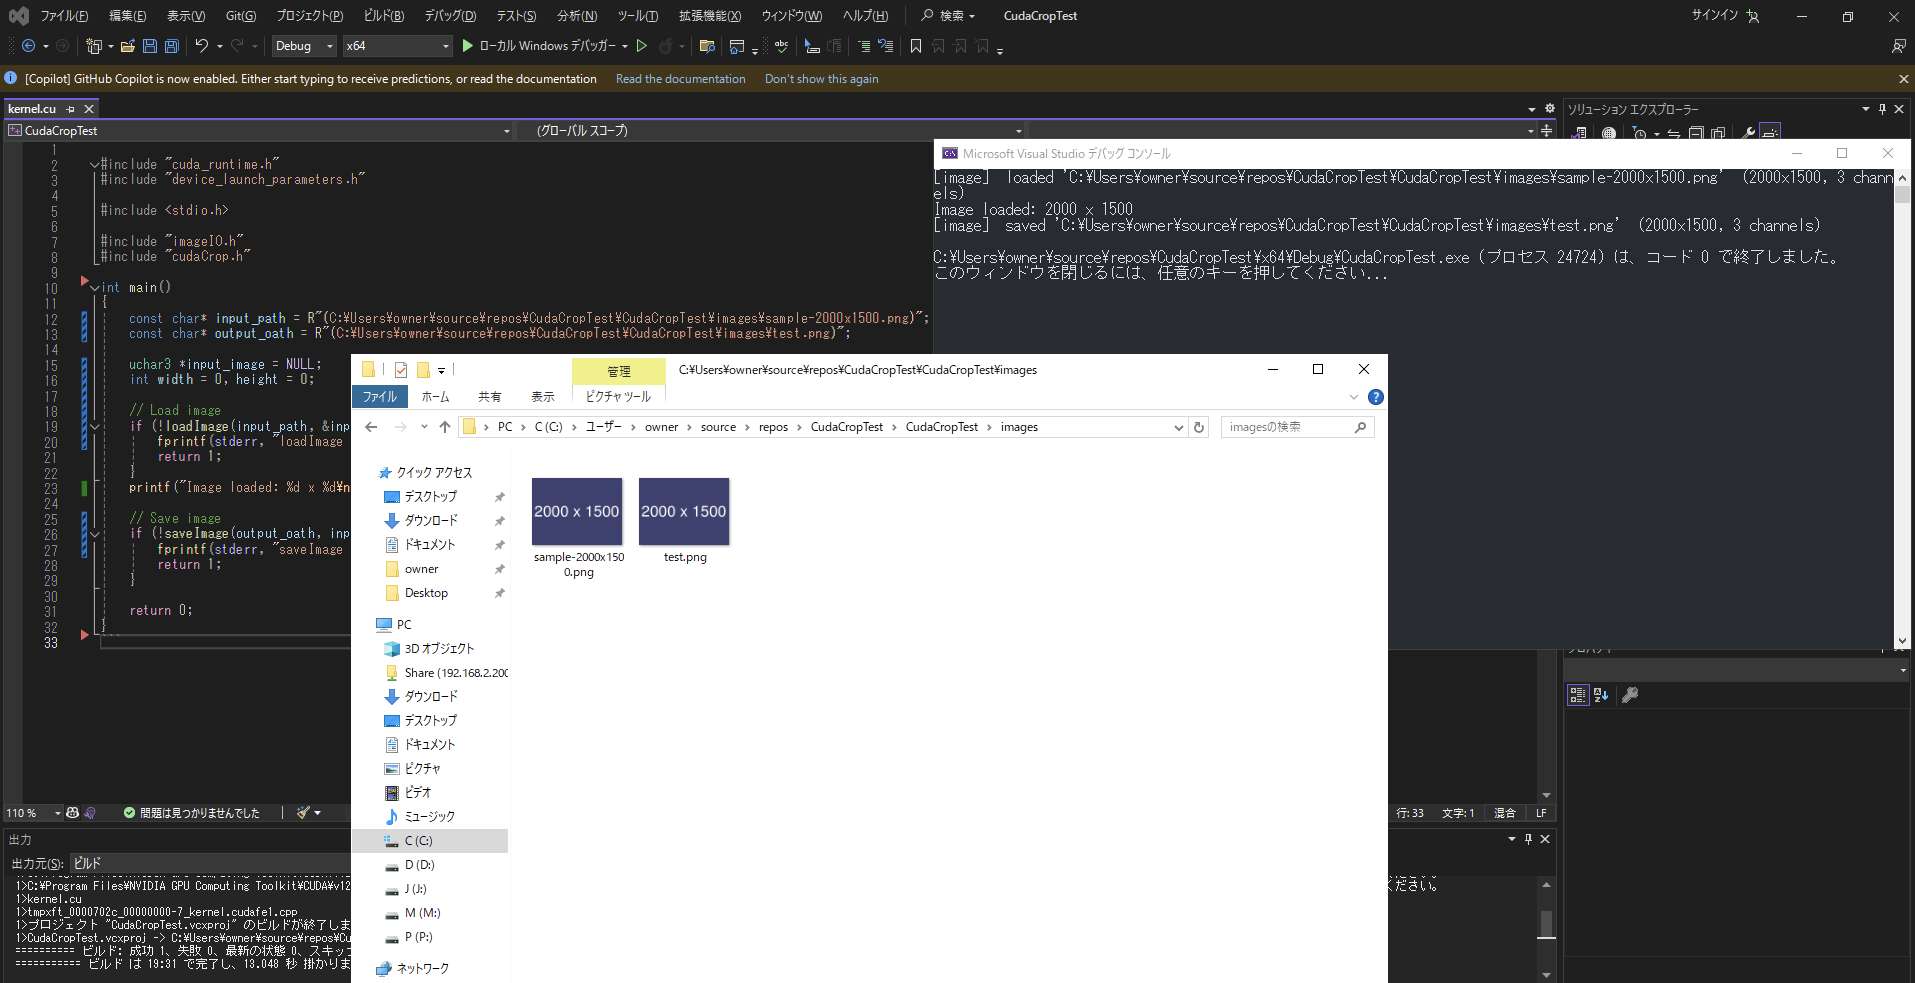Click the Bookmark toolbar icon
1915x983 pixels.
pyautogui.click(x=916, y=46)
